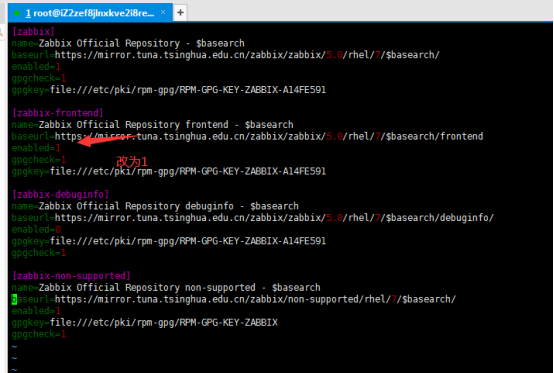Place cursor on enabled=1 under zabbix-frontend
This screenshot has height=373, width=554.
pos(36,148)
